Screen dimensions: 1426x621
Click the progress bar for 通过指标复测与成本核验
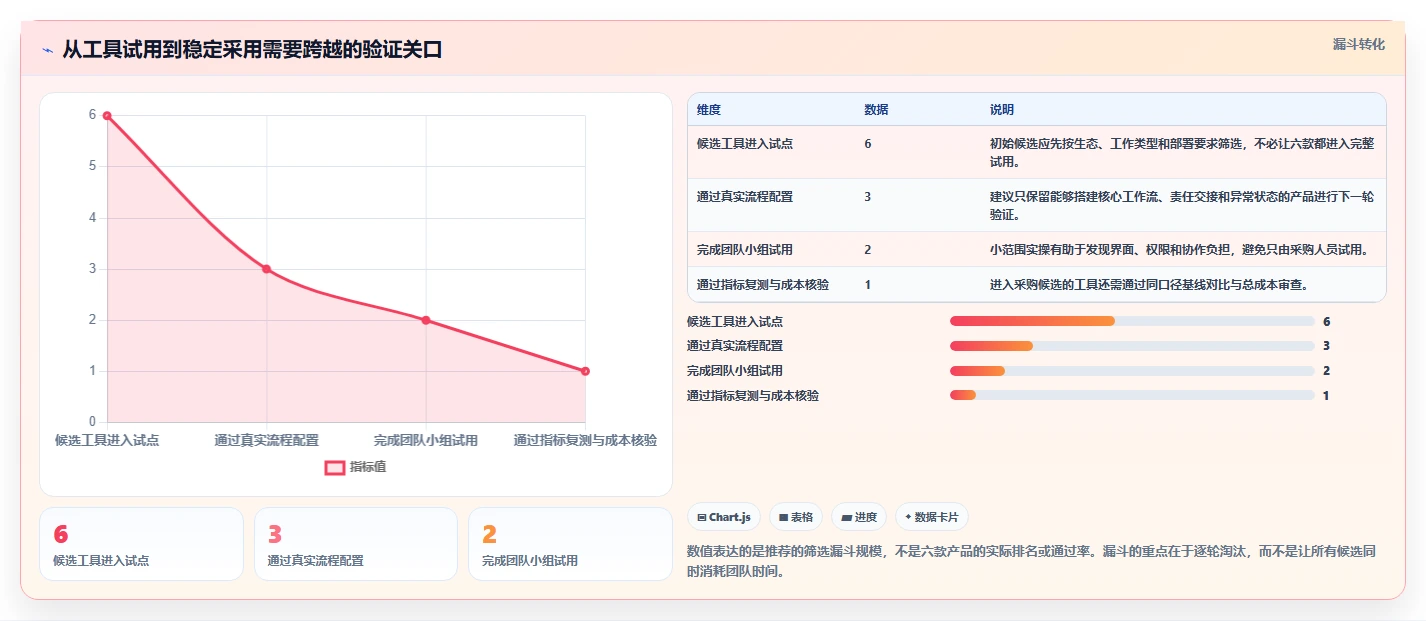(1132, 396)
